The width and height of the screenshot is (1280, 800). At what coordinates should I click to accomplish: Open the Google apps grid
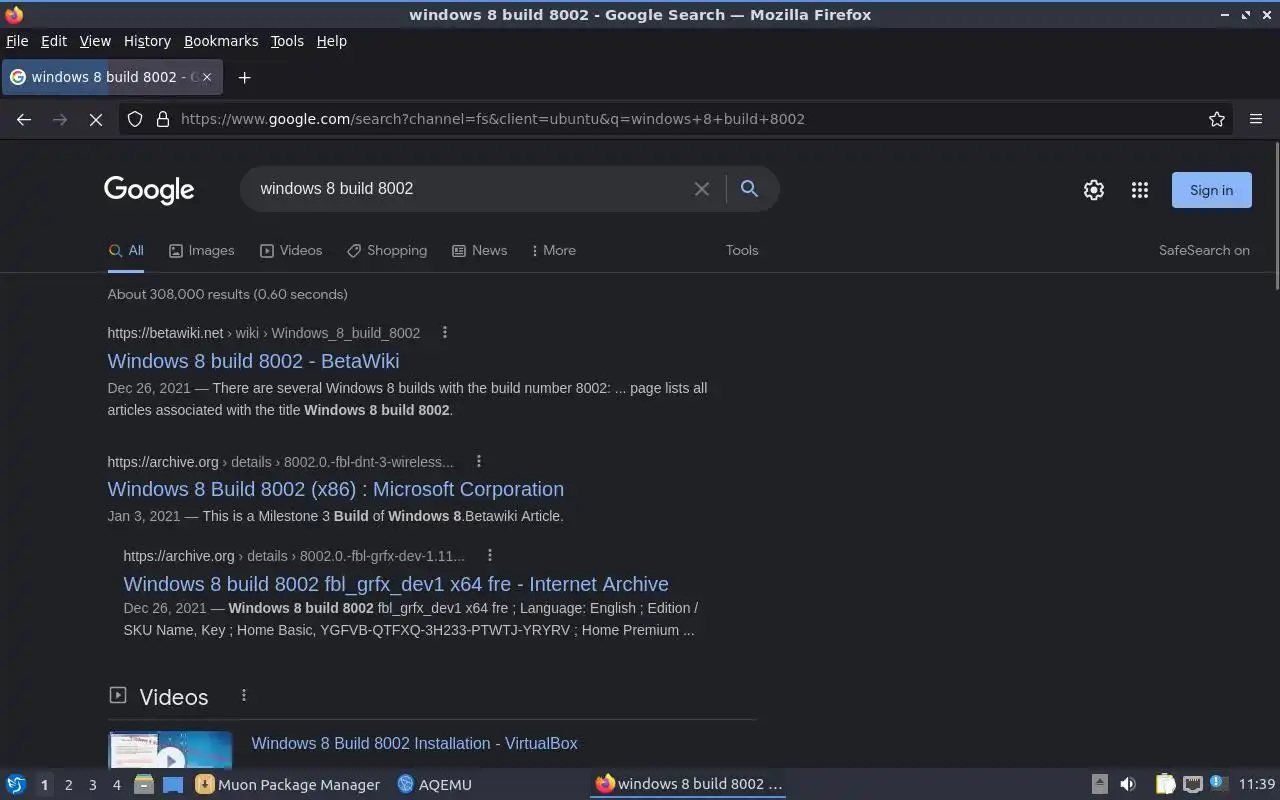point(1140,190)
